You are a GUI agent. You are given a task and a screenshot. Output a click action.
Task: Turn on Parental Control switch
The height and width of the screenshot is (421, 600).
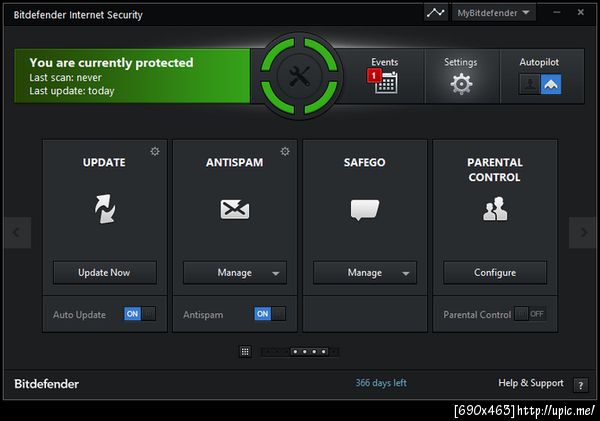pos(530,314)
